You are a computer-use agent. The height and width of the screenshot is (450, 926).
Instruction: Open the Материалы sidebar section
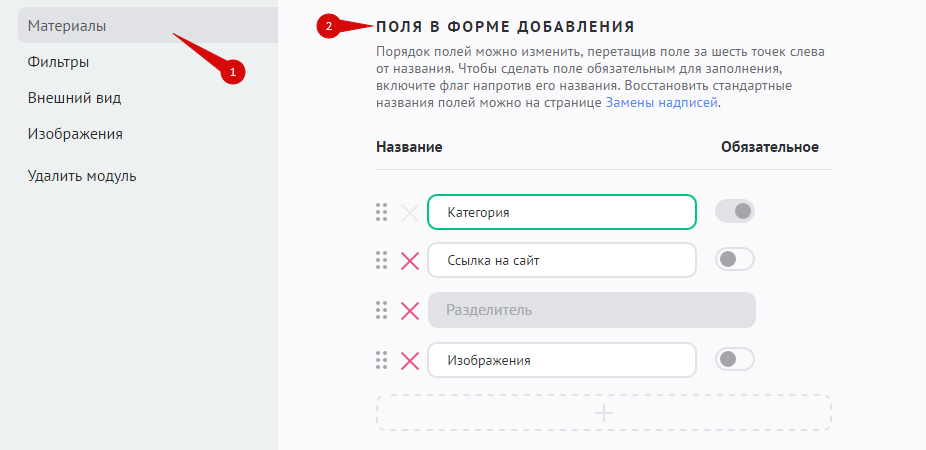(x=68, y=25)
